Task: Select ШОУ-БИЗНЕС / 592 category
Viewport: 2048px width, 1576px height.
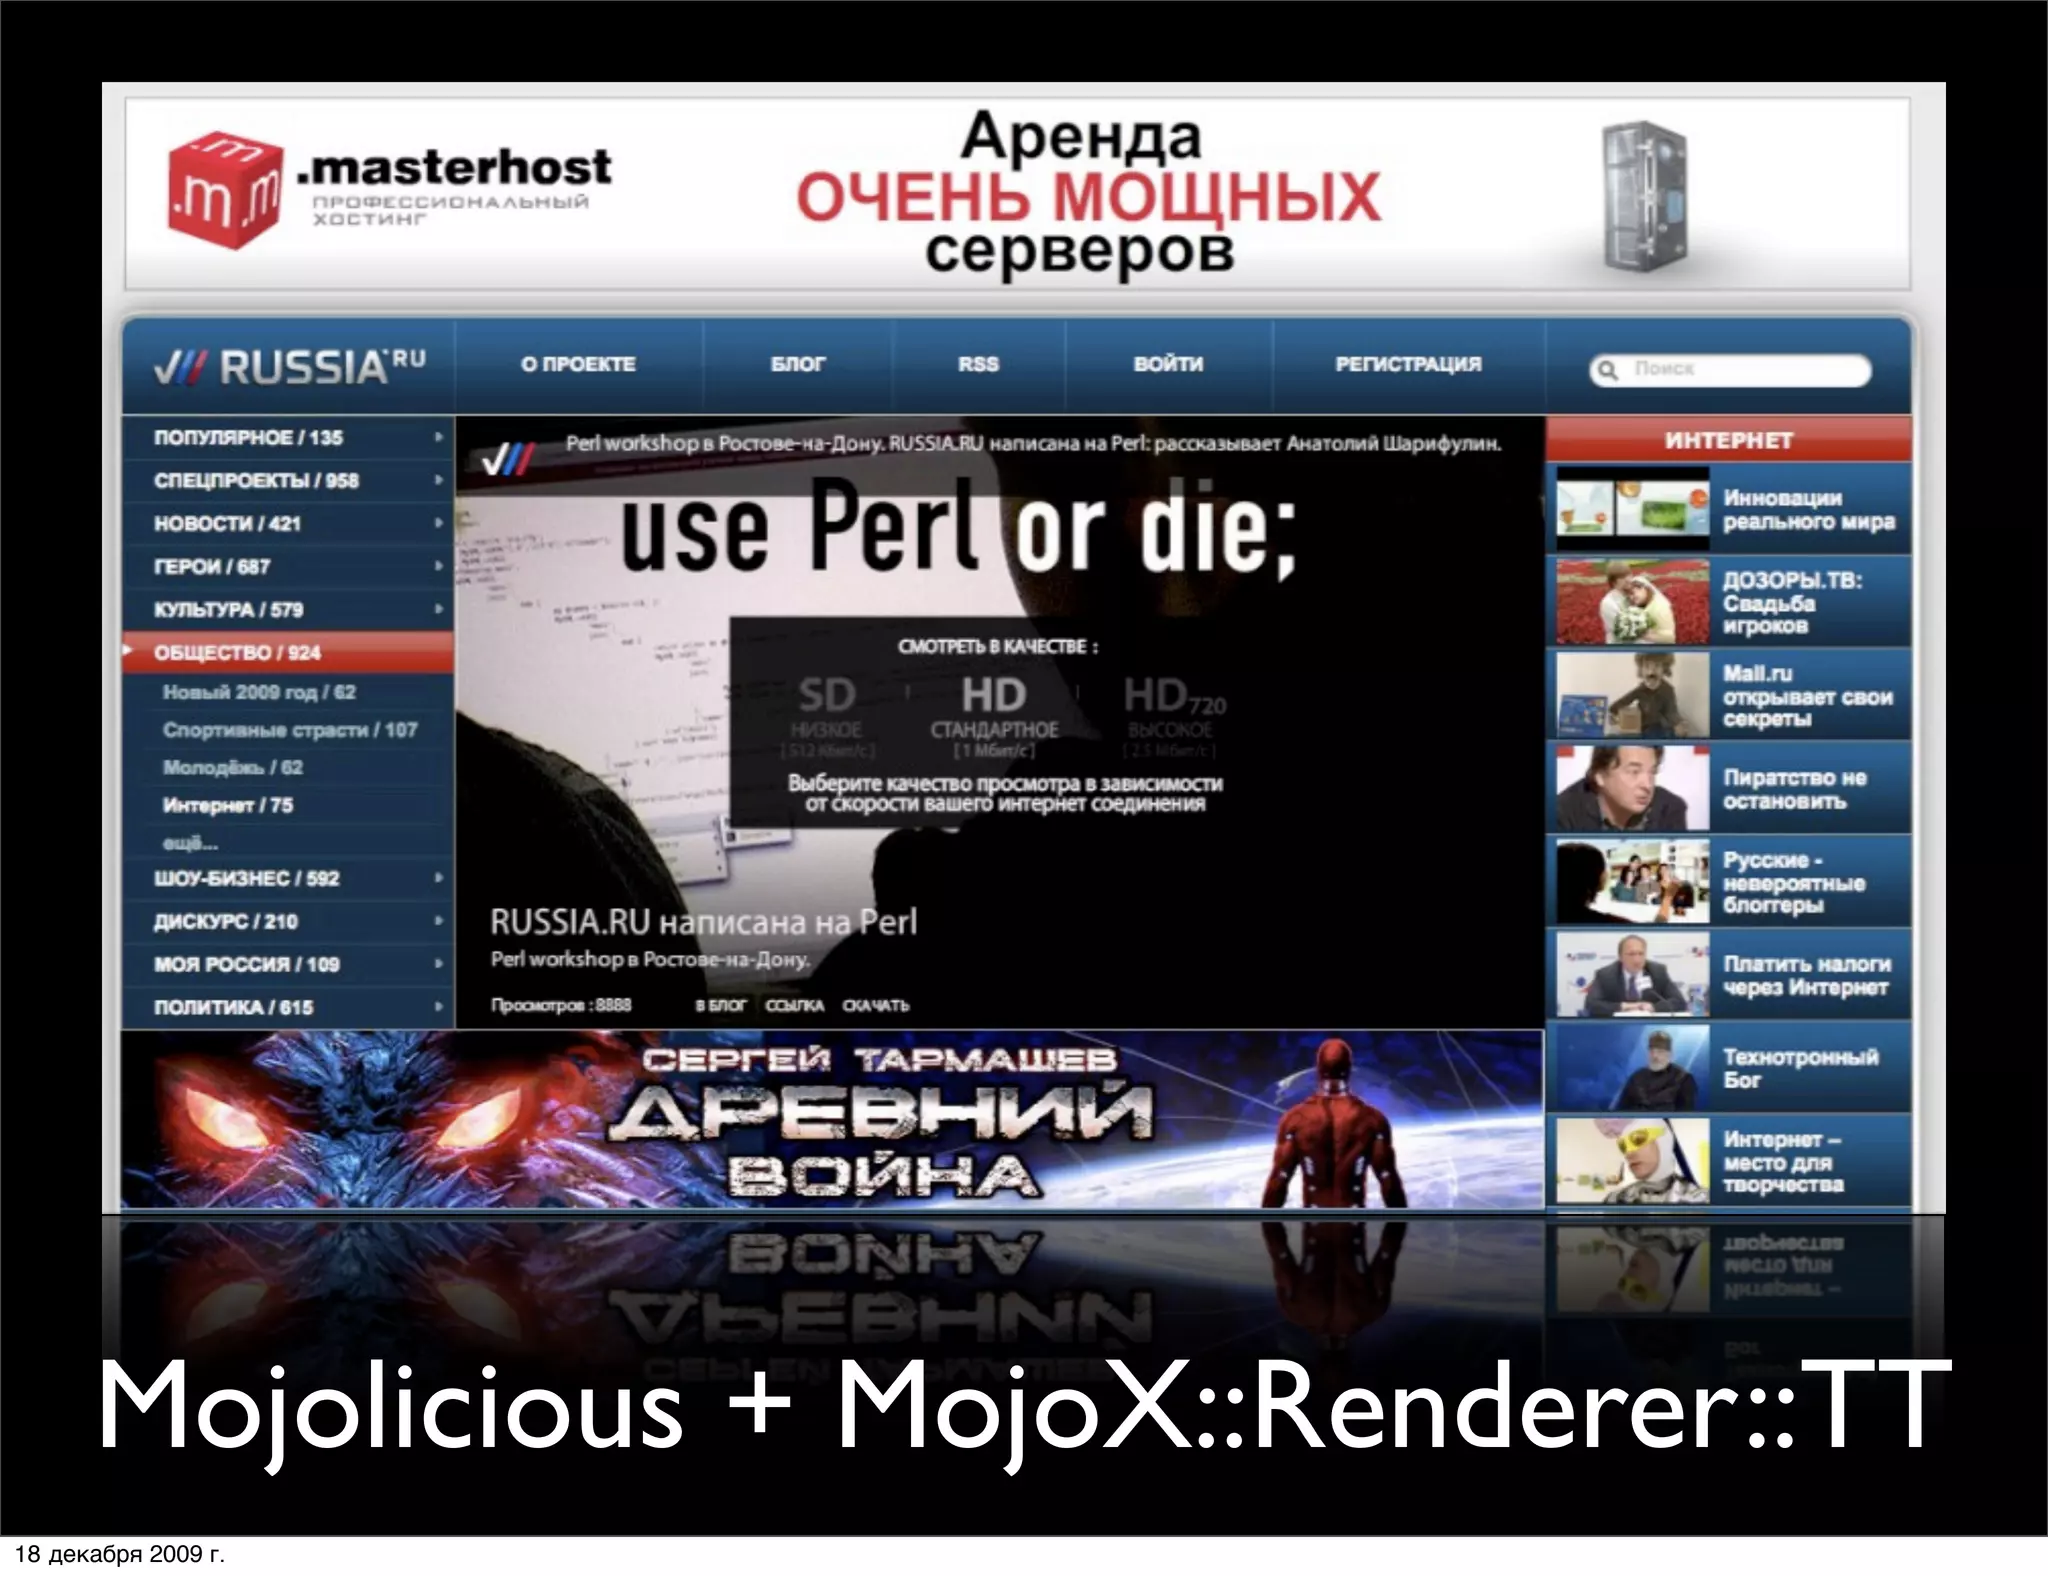Action: click(x=288, y=879)
